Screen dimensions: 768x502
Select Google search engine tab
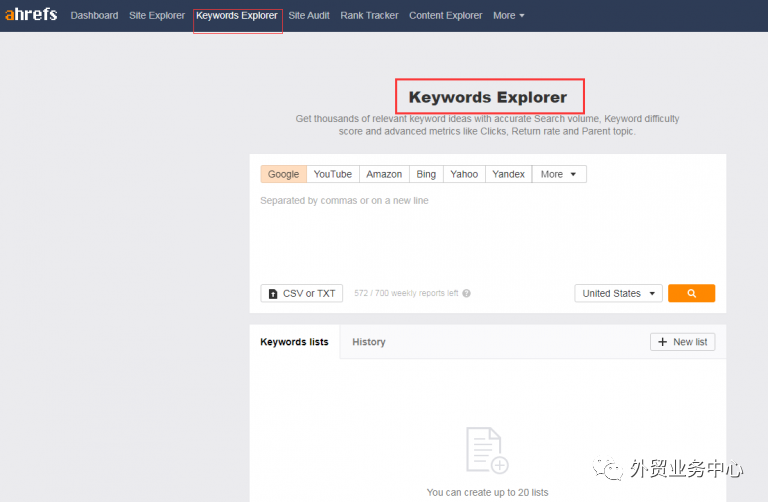point(284,174)
